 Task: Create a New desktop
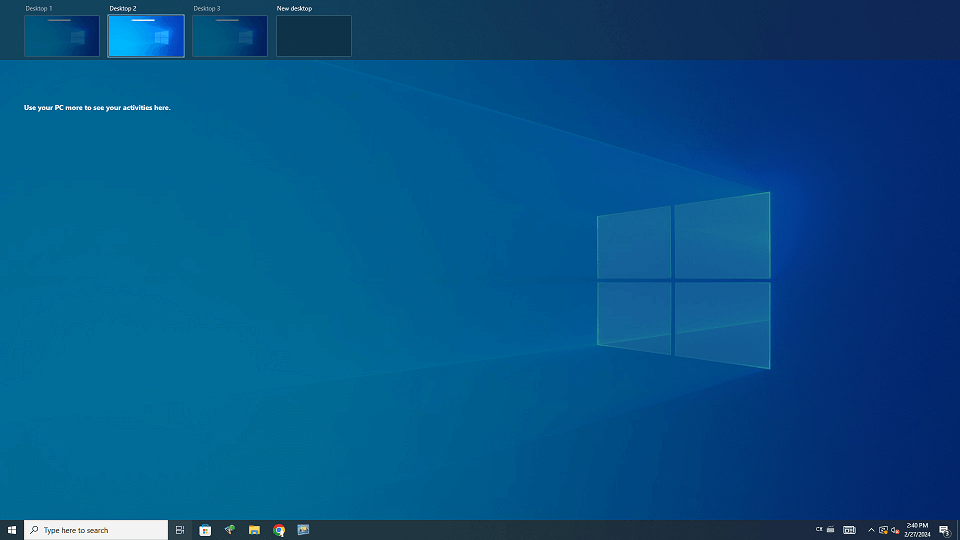314,36
